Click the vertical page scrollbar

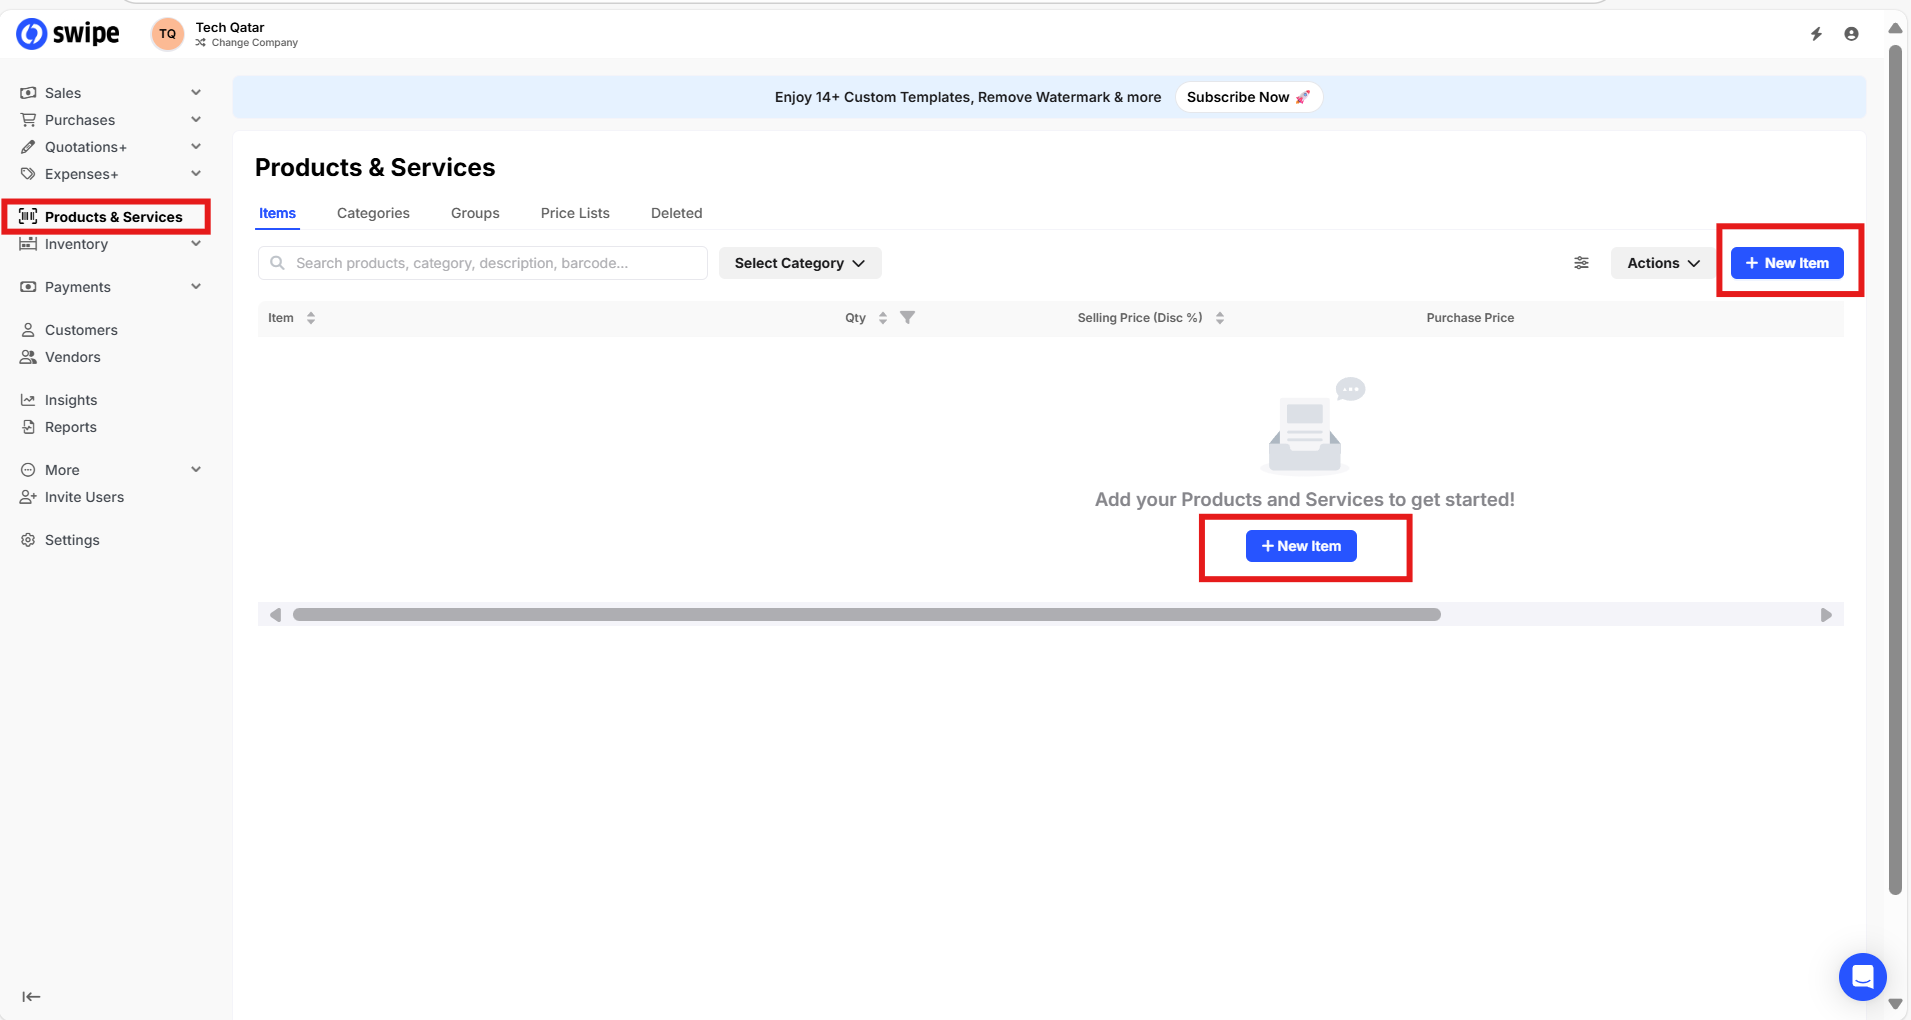[x=1895, y=470]
